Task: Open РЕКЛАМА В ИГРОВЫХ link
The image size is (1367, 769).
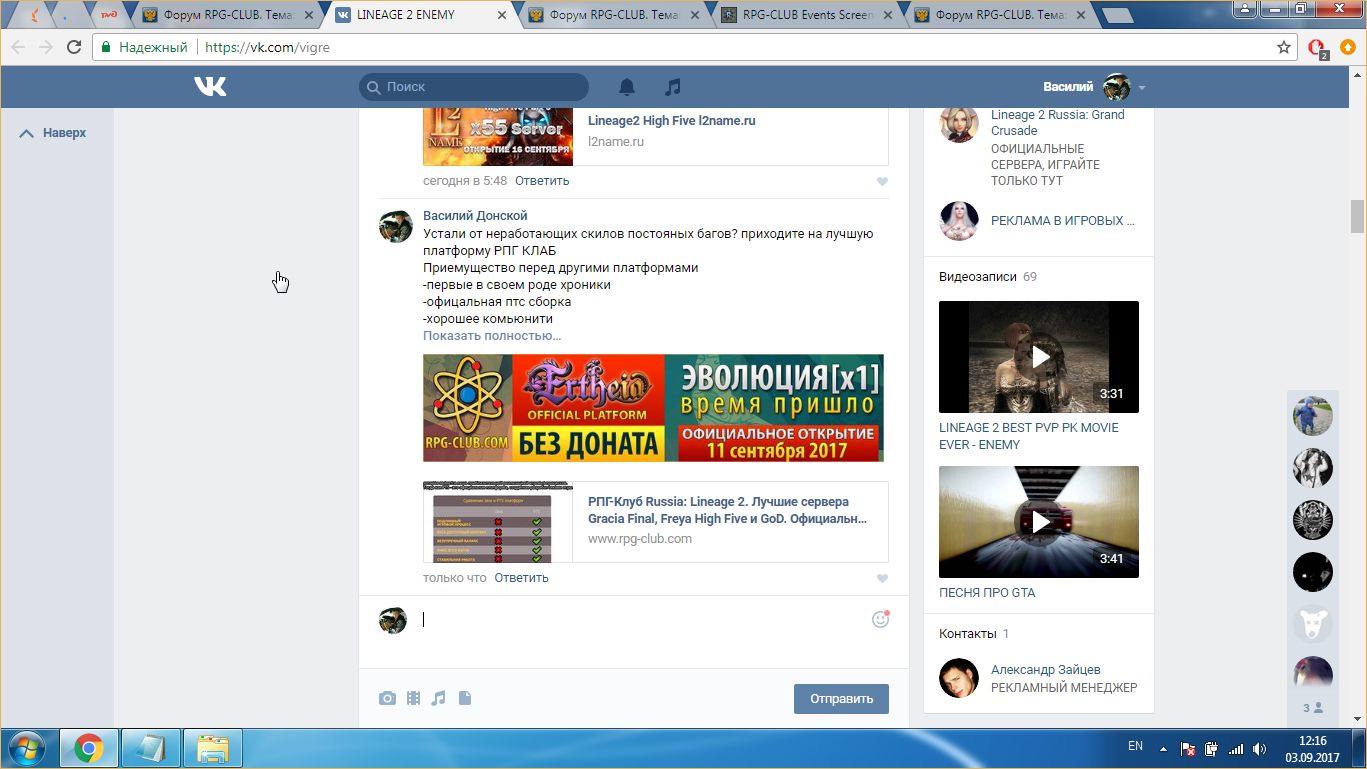Action: click(x=1063, y=221)
